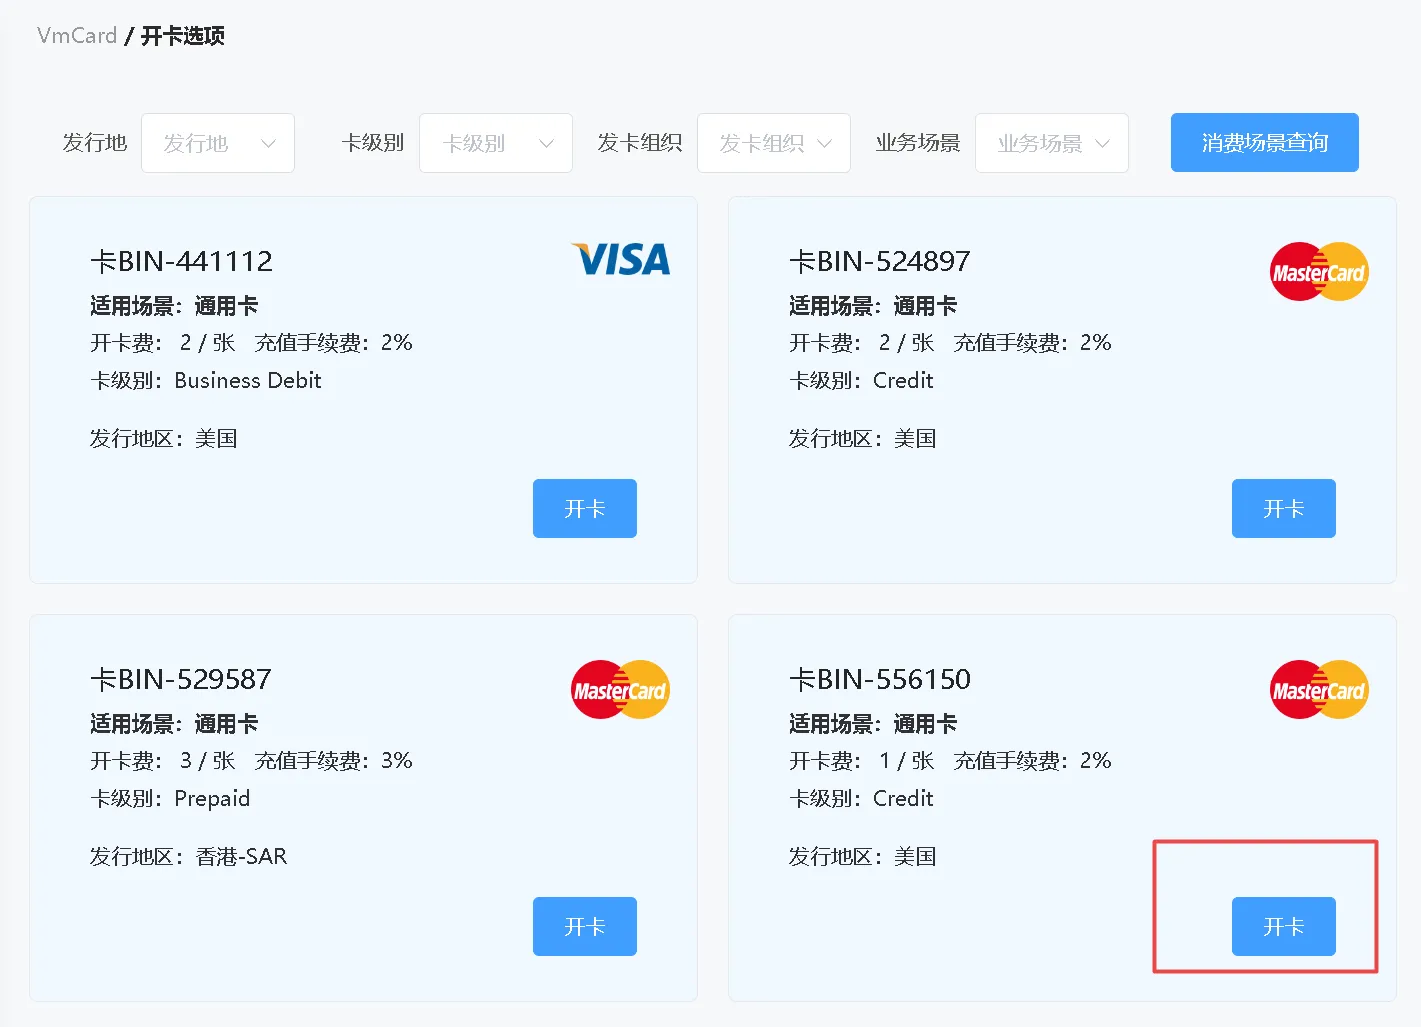Click the VISA logo on card 441112
The image size is (1421, 1027).
(620, 260)
